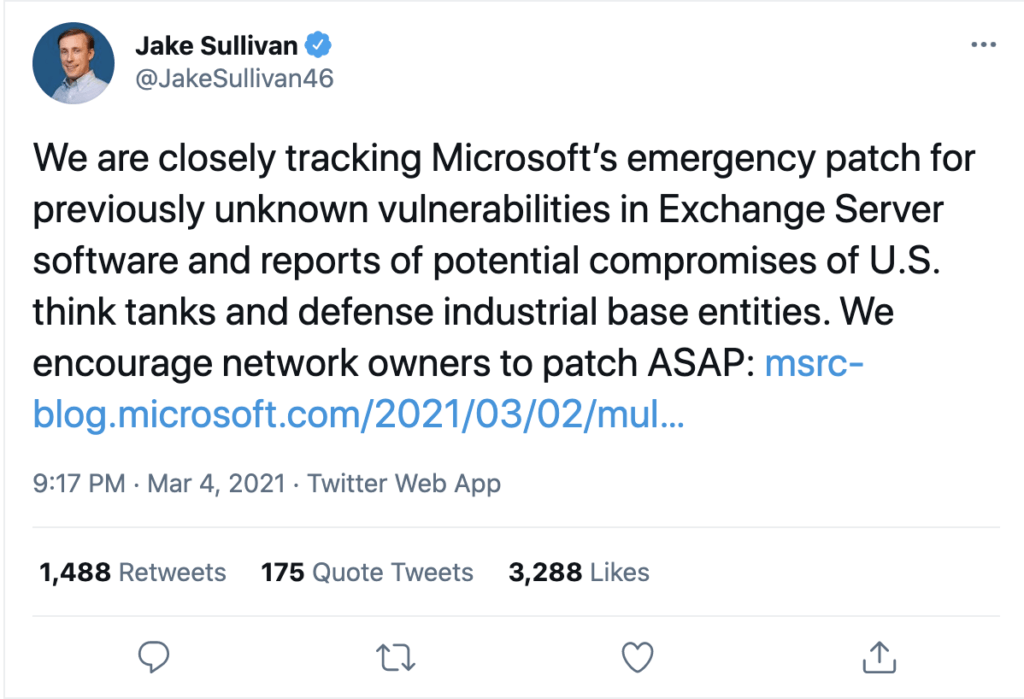View 3,288 Likes
The image size is (1024, 699).
[x=580, y=573]
